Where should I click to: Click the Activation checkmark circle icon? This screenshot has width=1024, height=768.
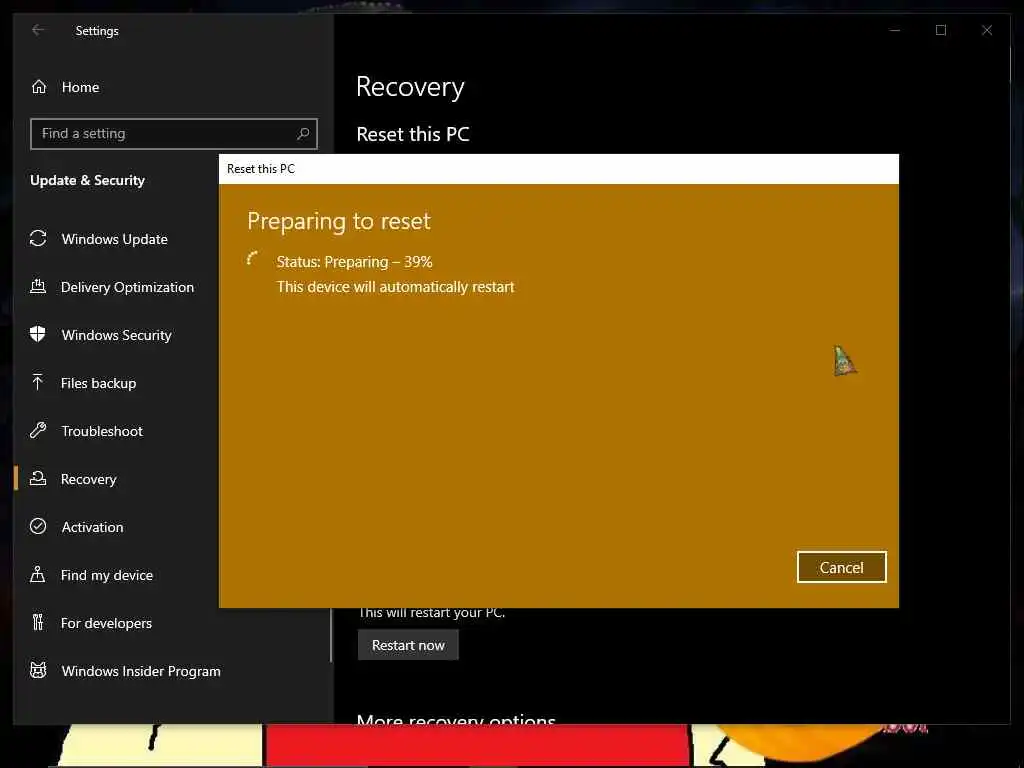click(x=38, y=526)
